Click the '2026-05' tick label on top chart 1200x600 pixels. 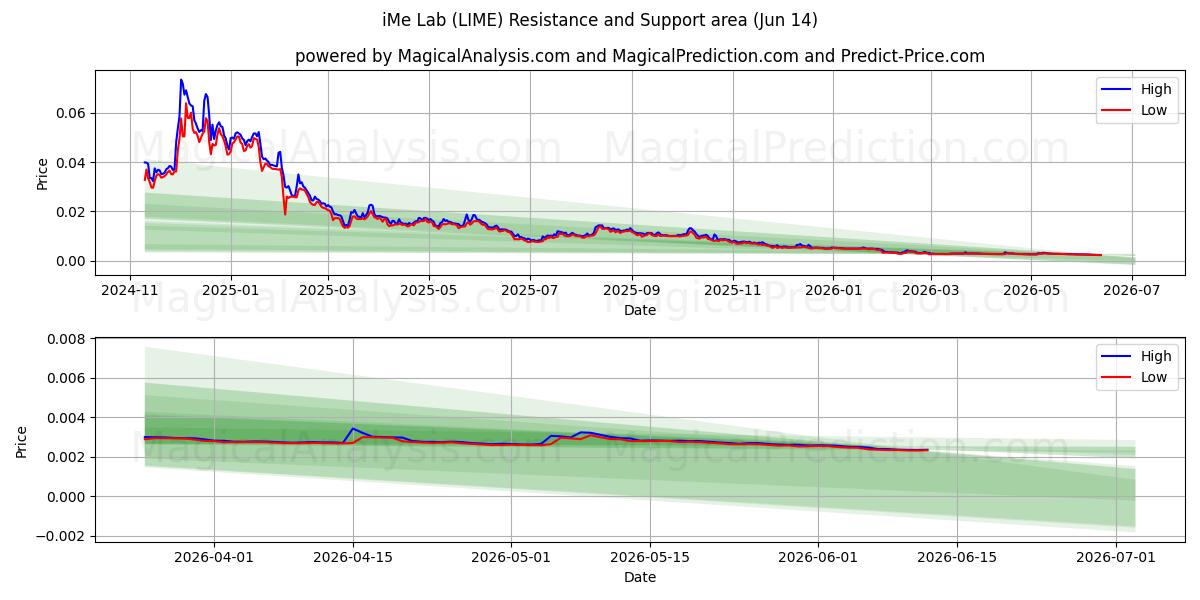1032,290
